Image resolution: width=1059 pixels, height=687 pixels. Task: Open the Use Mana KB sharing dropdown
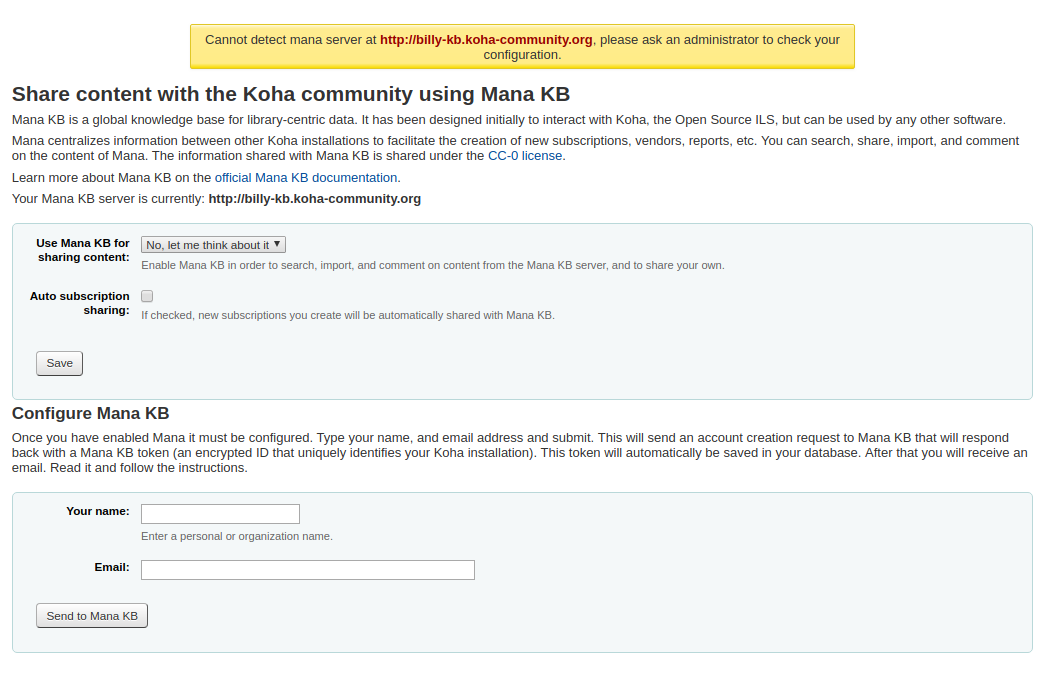click(x=213, y=245)
